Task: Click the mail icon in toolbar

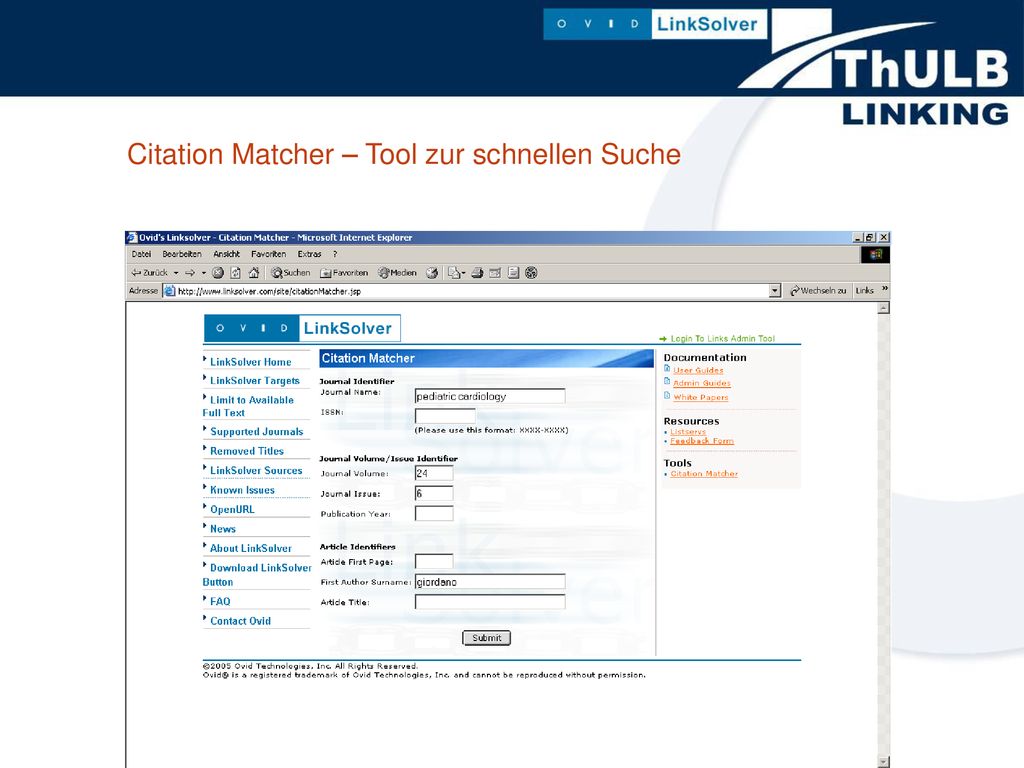Action: (456, 273)
